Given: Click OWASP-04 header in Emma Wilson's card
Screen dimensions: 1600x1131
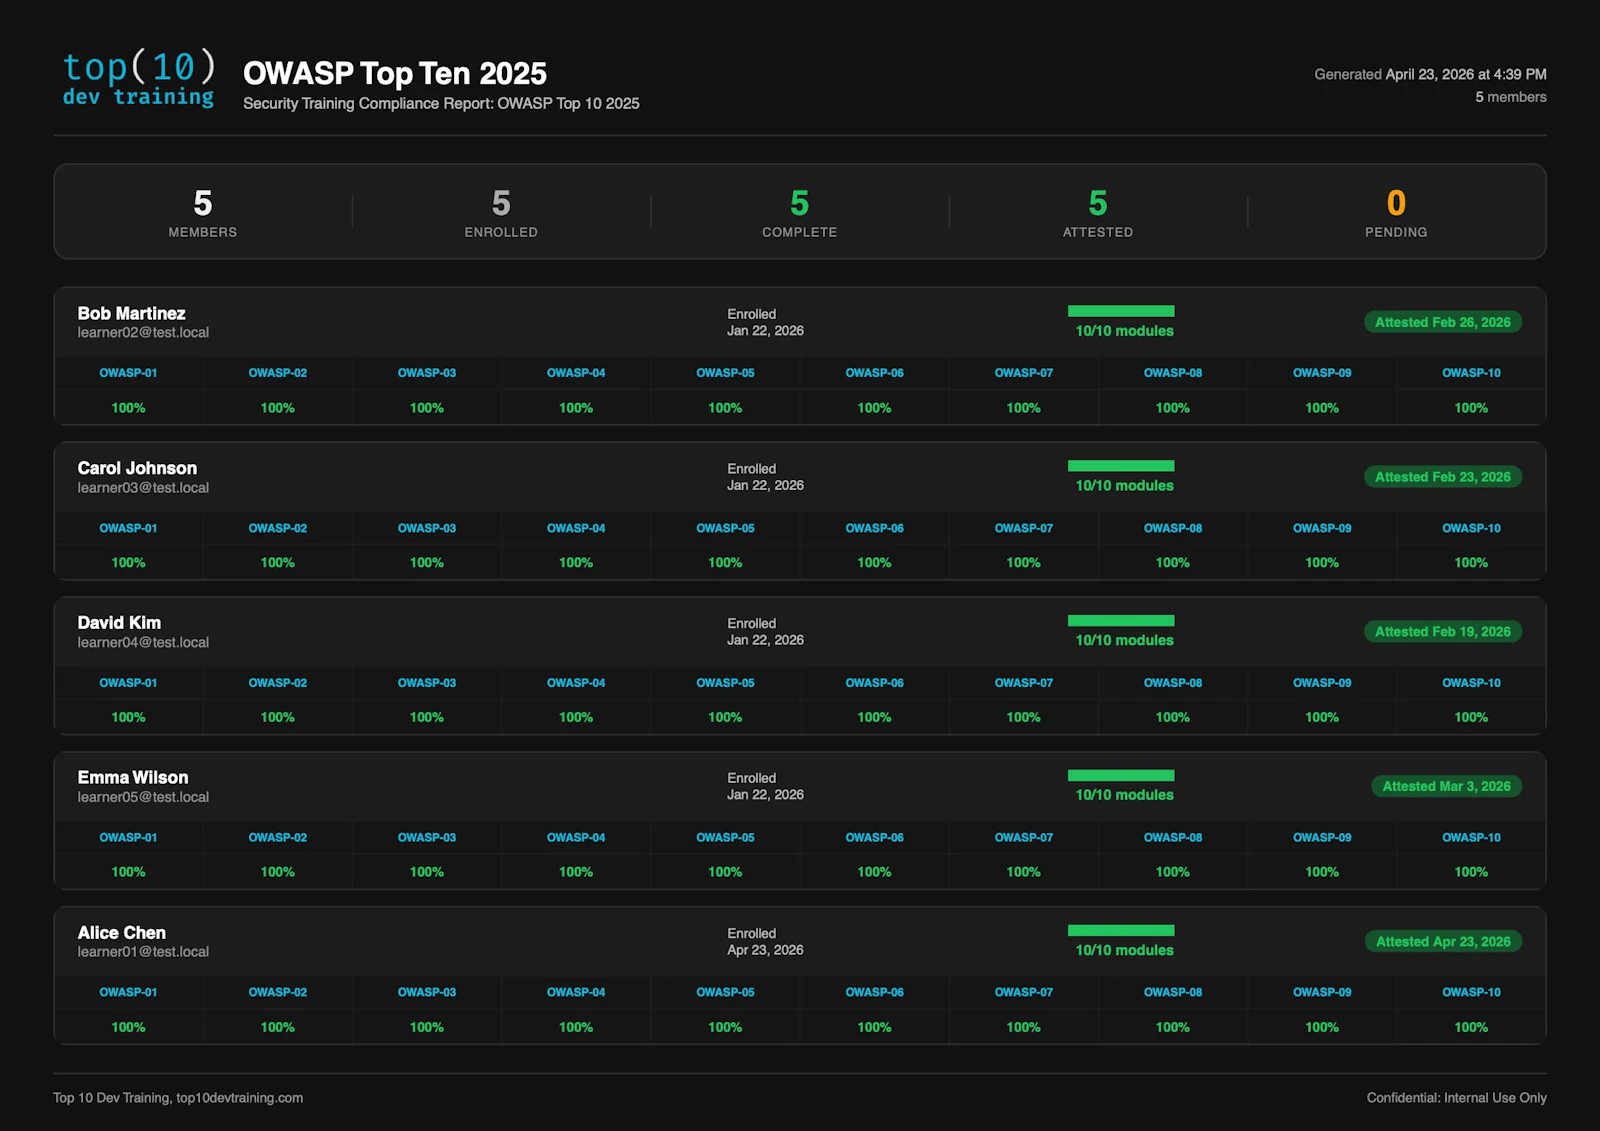Looking at the screenshot, I should 576,838.
